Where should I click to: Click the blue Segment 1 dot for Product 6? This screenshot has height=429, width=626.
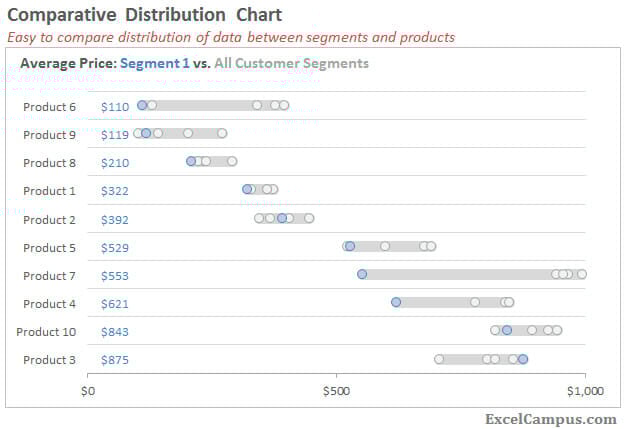(x=142, y=105)
